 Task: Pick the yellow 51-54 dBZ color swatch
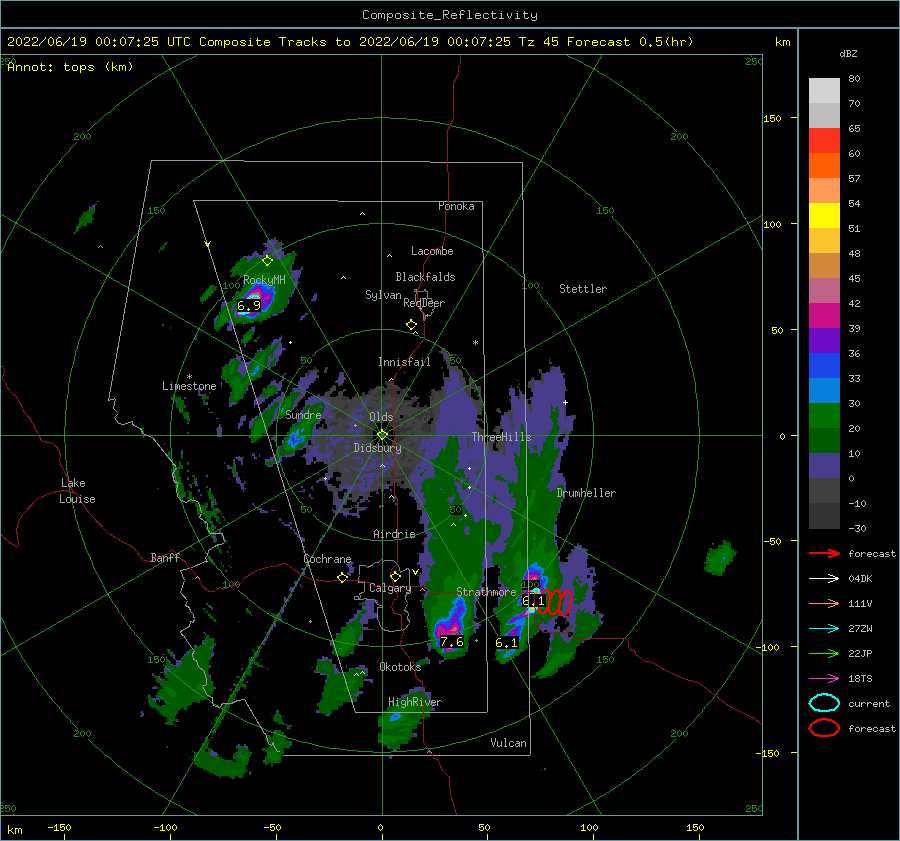point(824,216)
